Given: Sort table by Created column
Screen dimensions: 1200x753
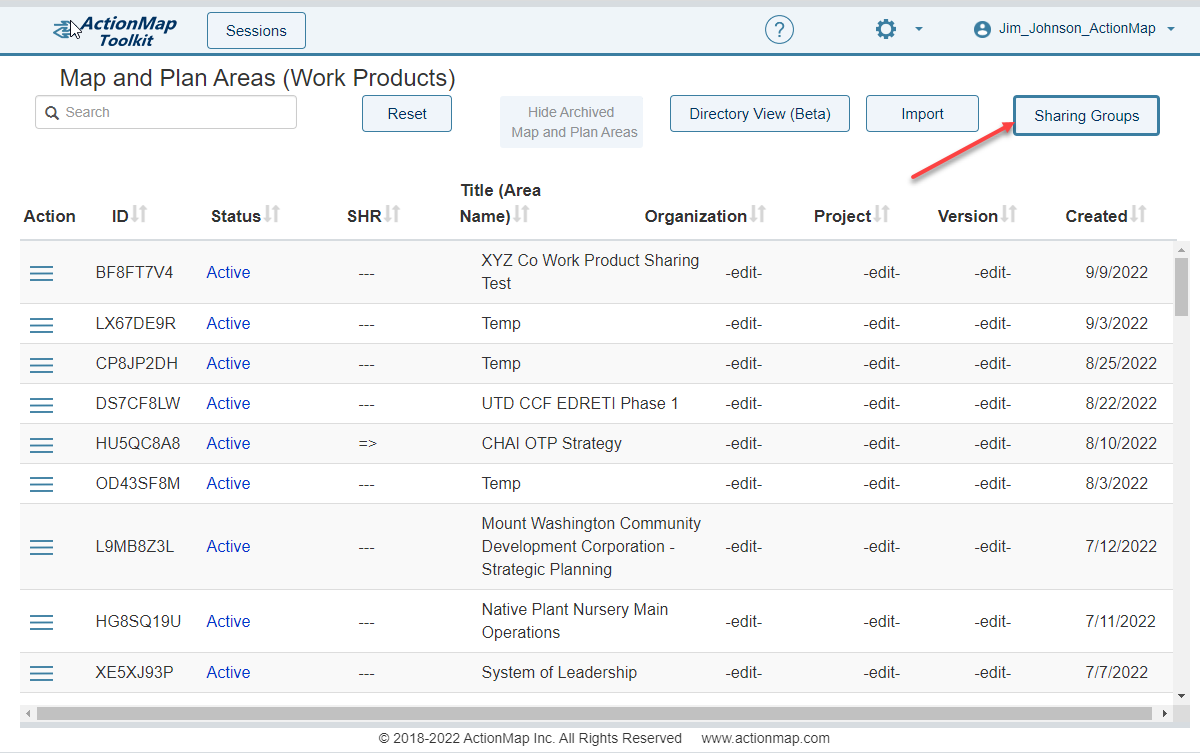Looking at the screenshot, I should 1138,214.
